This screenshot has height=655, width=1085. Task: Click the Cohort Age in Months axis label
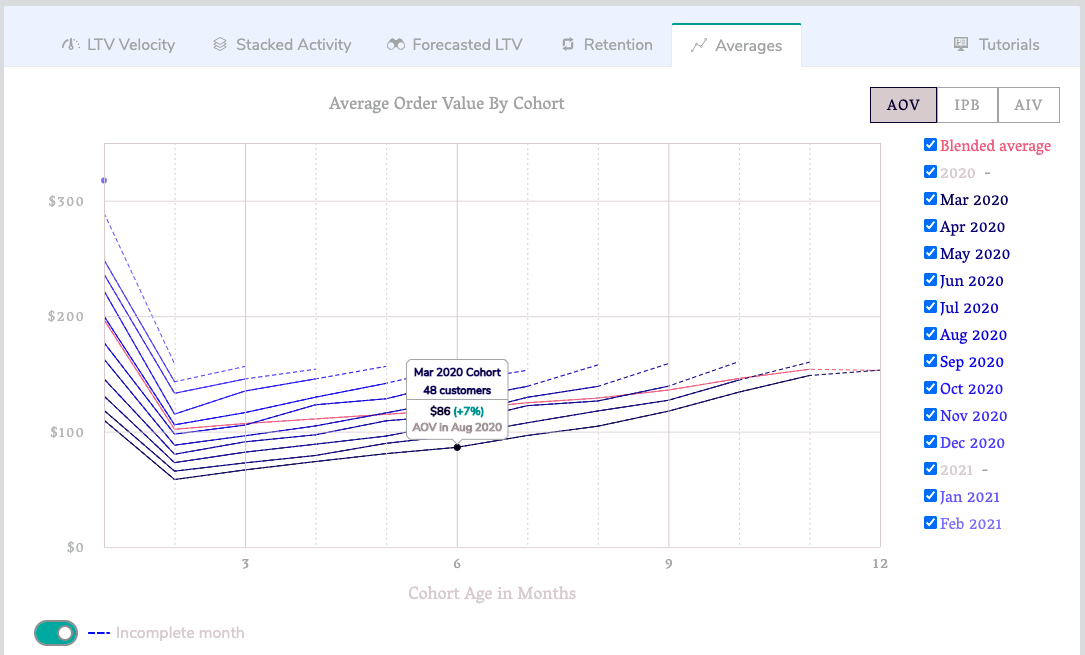pyautogui.click(x=492, y=593)
